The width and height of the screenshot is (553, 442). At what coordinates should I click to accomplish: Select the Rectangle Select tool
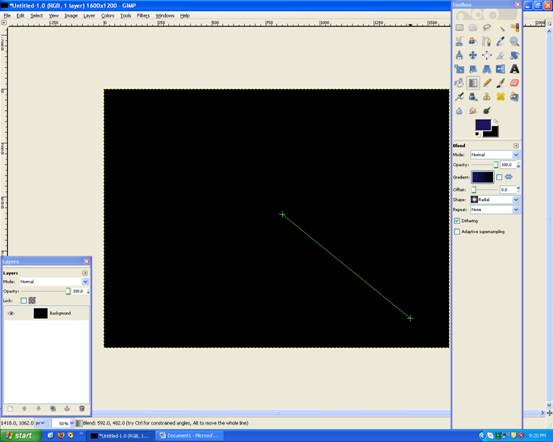tap(459, 28)
